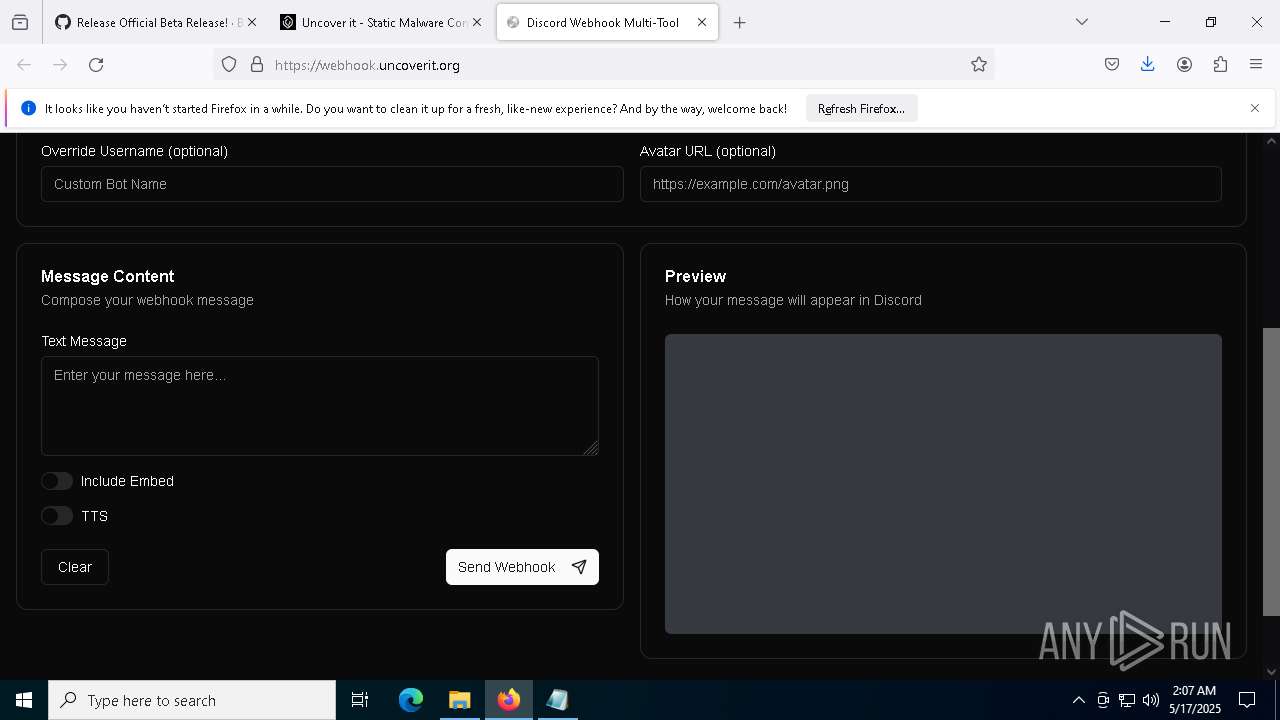Launch Microsoft Edge from taskbar
This screenshot has width=1280, height=720.
(x=411, y=700)
